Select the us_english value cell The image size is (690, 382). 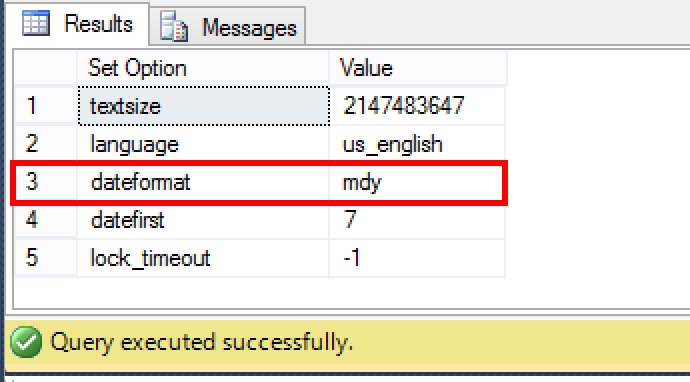[x=417, y=144]
